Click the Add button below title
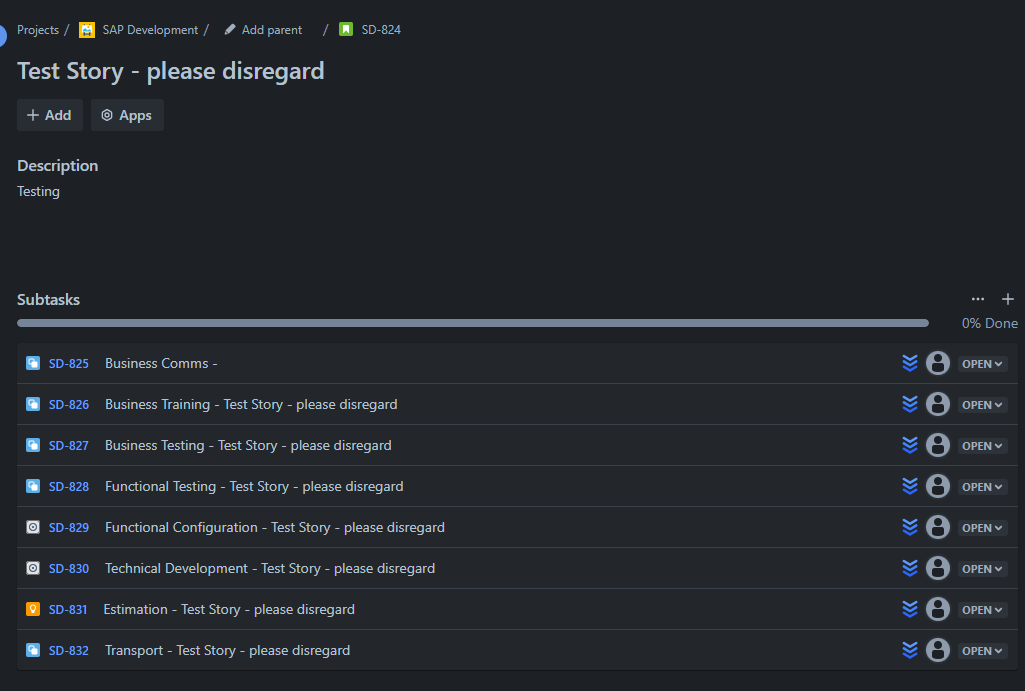The image size is (1025, 691). (x=50, y=115)
